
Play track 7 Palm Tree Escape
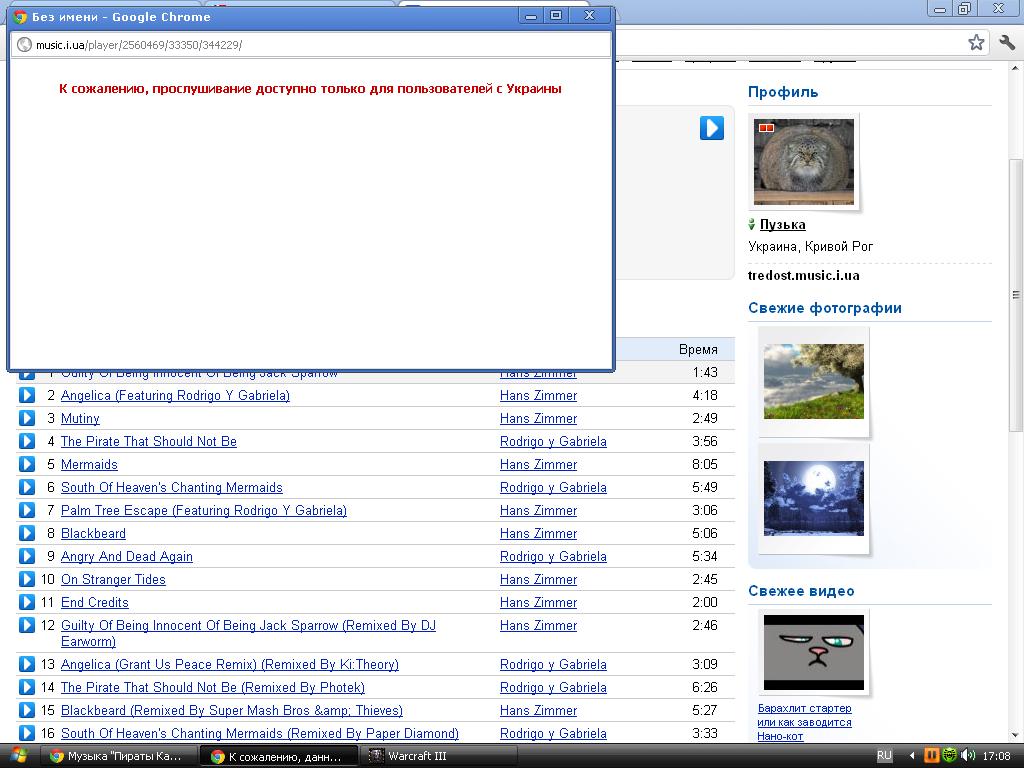click(27, 510)
